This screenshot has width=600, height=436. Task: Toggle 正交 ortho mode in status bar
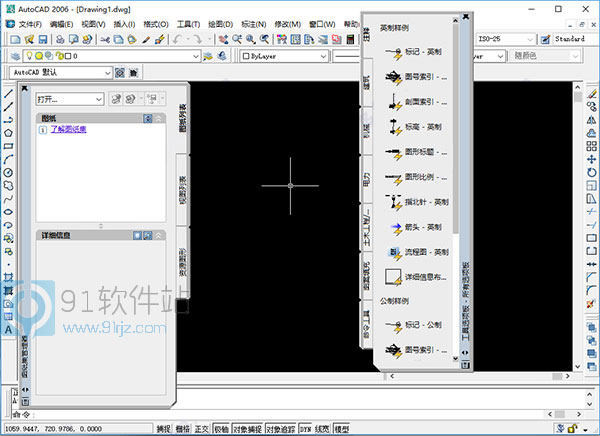coord(200,429)
